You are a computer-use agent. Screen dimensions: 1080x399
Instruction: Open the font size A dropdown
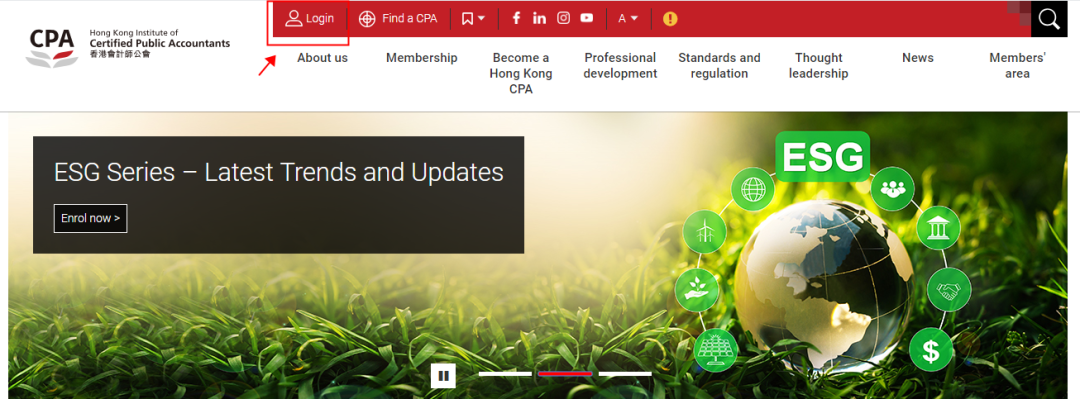pyautogui.click(x=628, y=19)
